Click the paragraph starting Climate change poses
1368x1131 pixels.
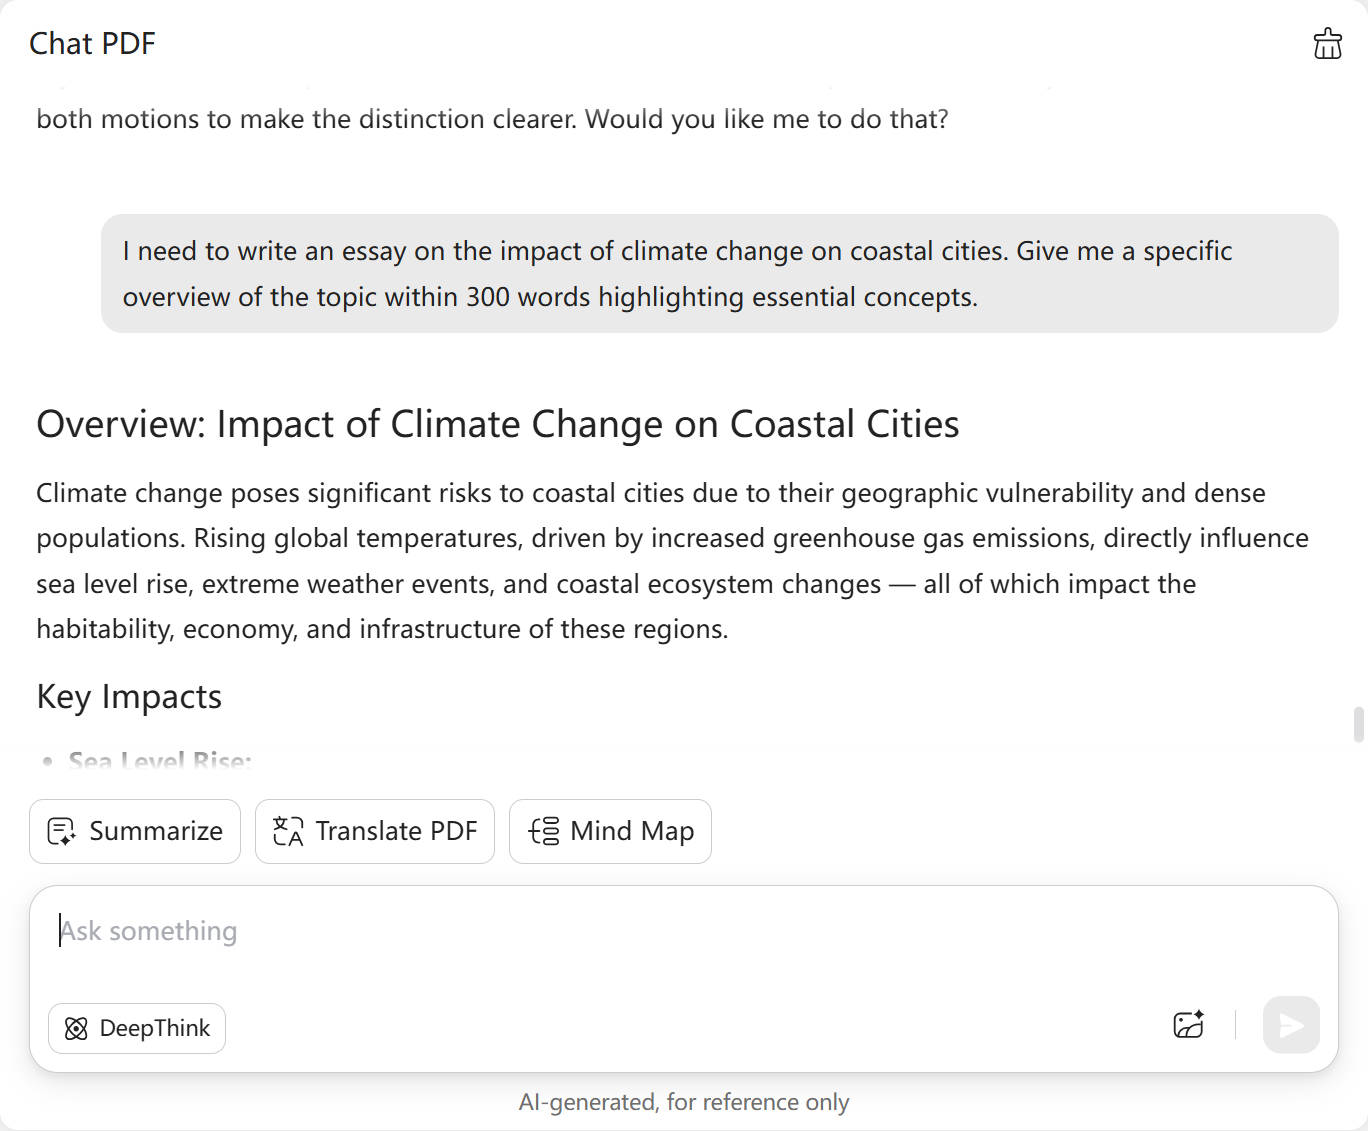[x=672, y=561]
